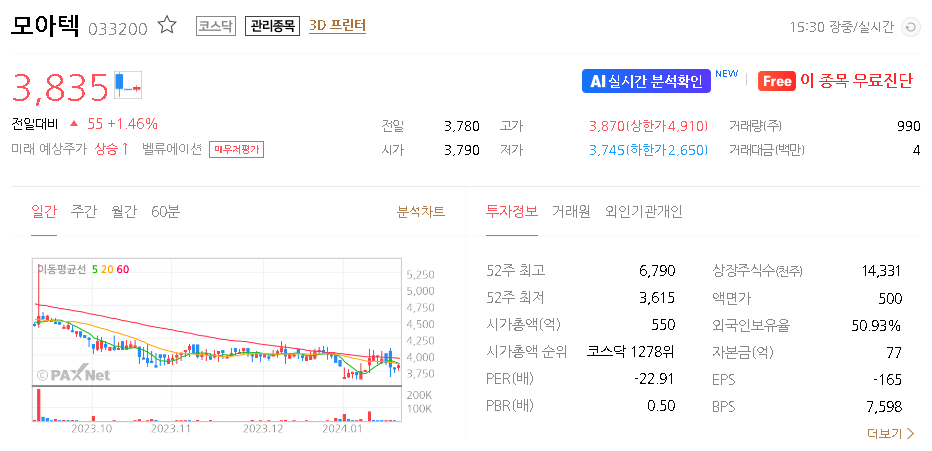
Task: Click the PER(배) value -22.91
Action: 654,379
